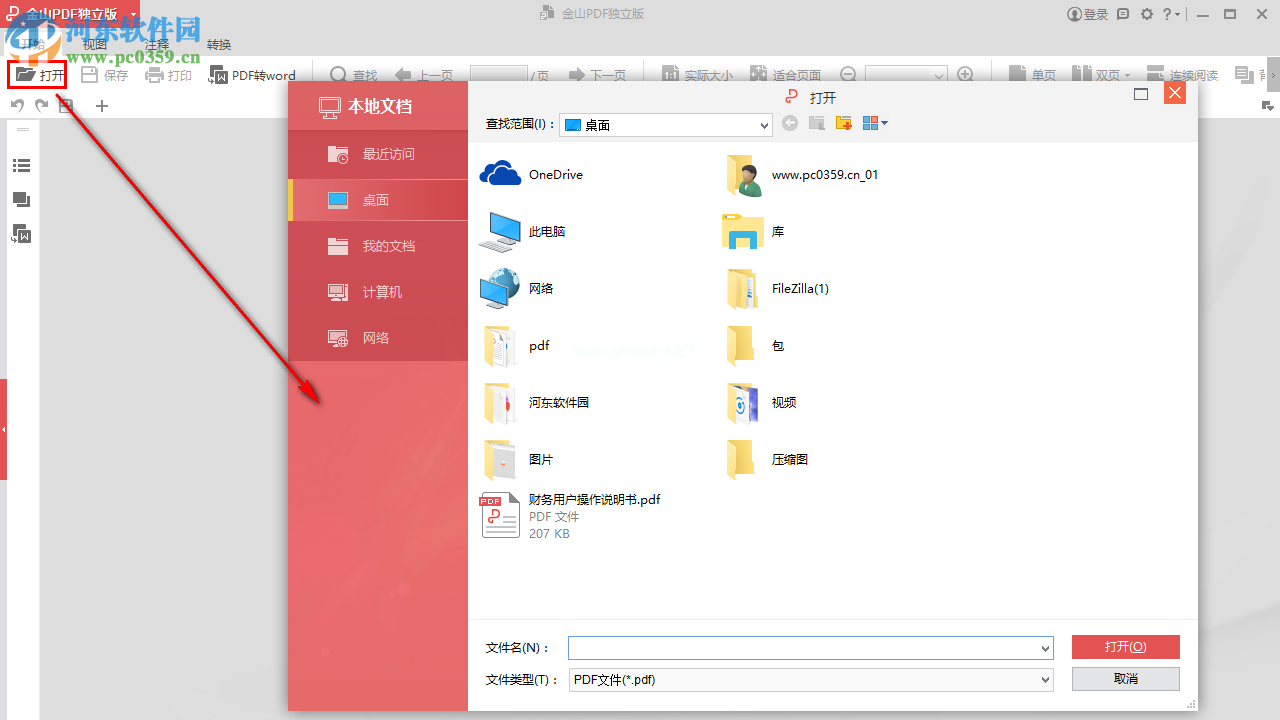Image resolution: width=1280 pixels, height=720 pixels.
Task: Open the help question mark menu
Action: [1171, 14]
